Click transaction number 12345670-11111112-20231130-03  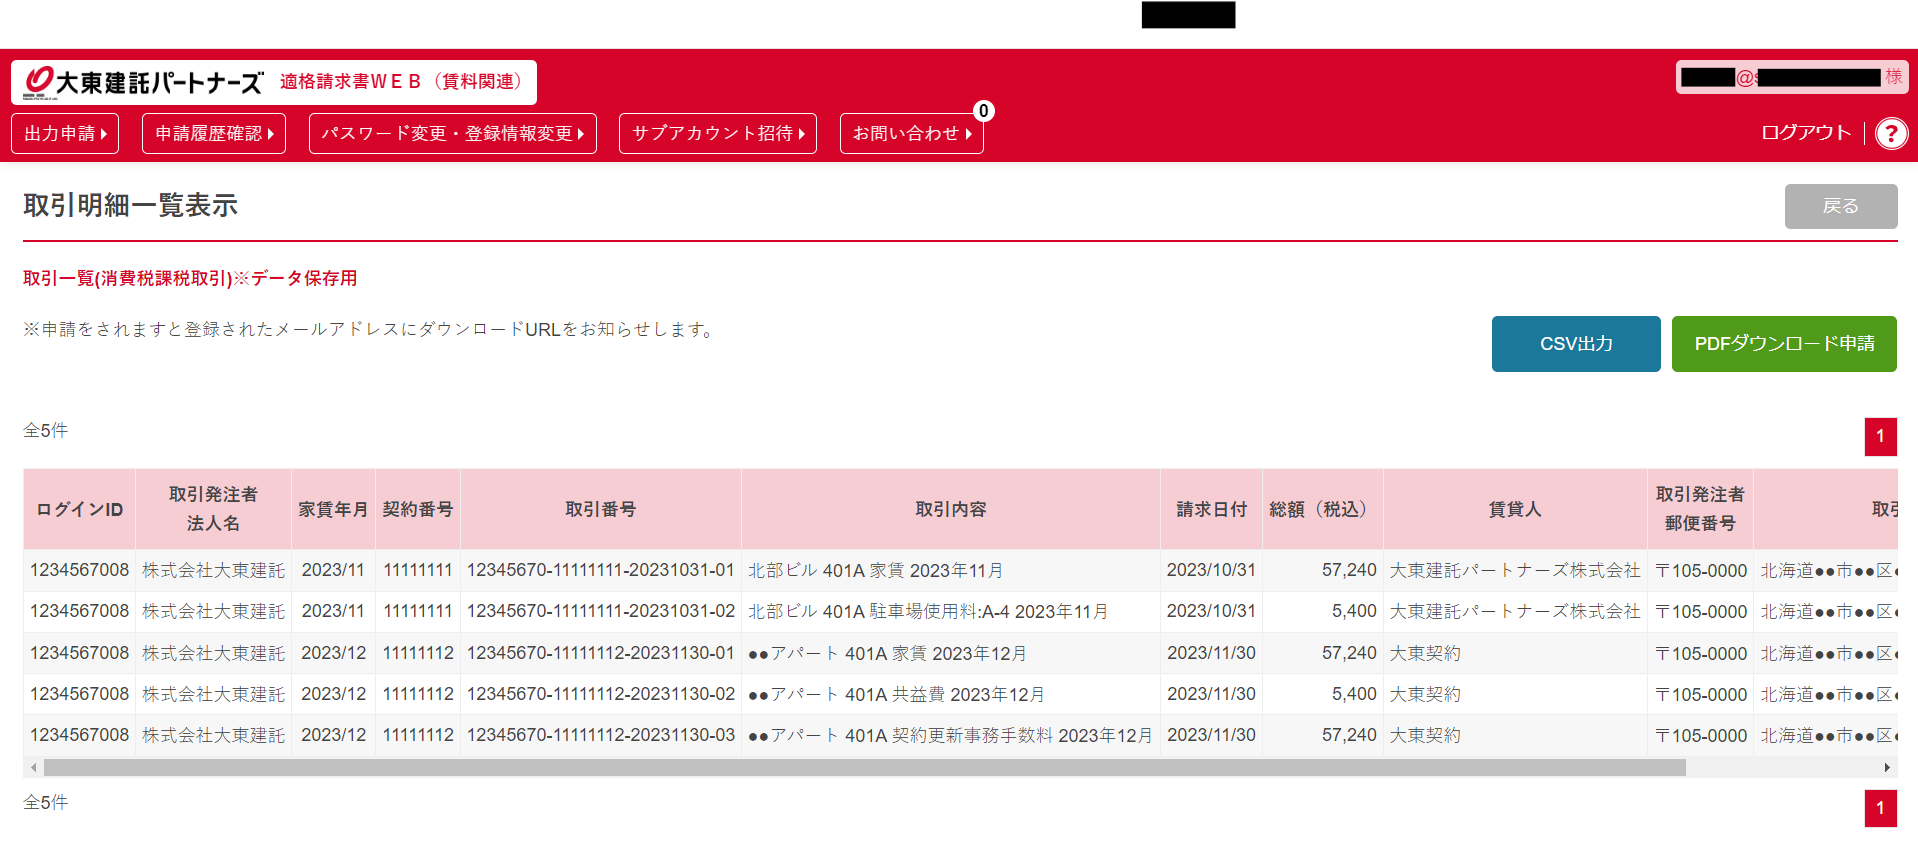(x=601, y=735)
